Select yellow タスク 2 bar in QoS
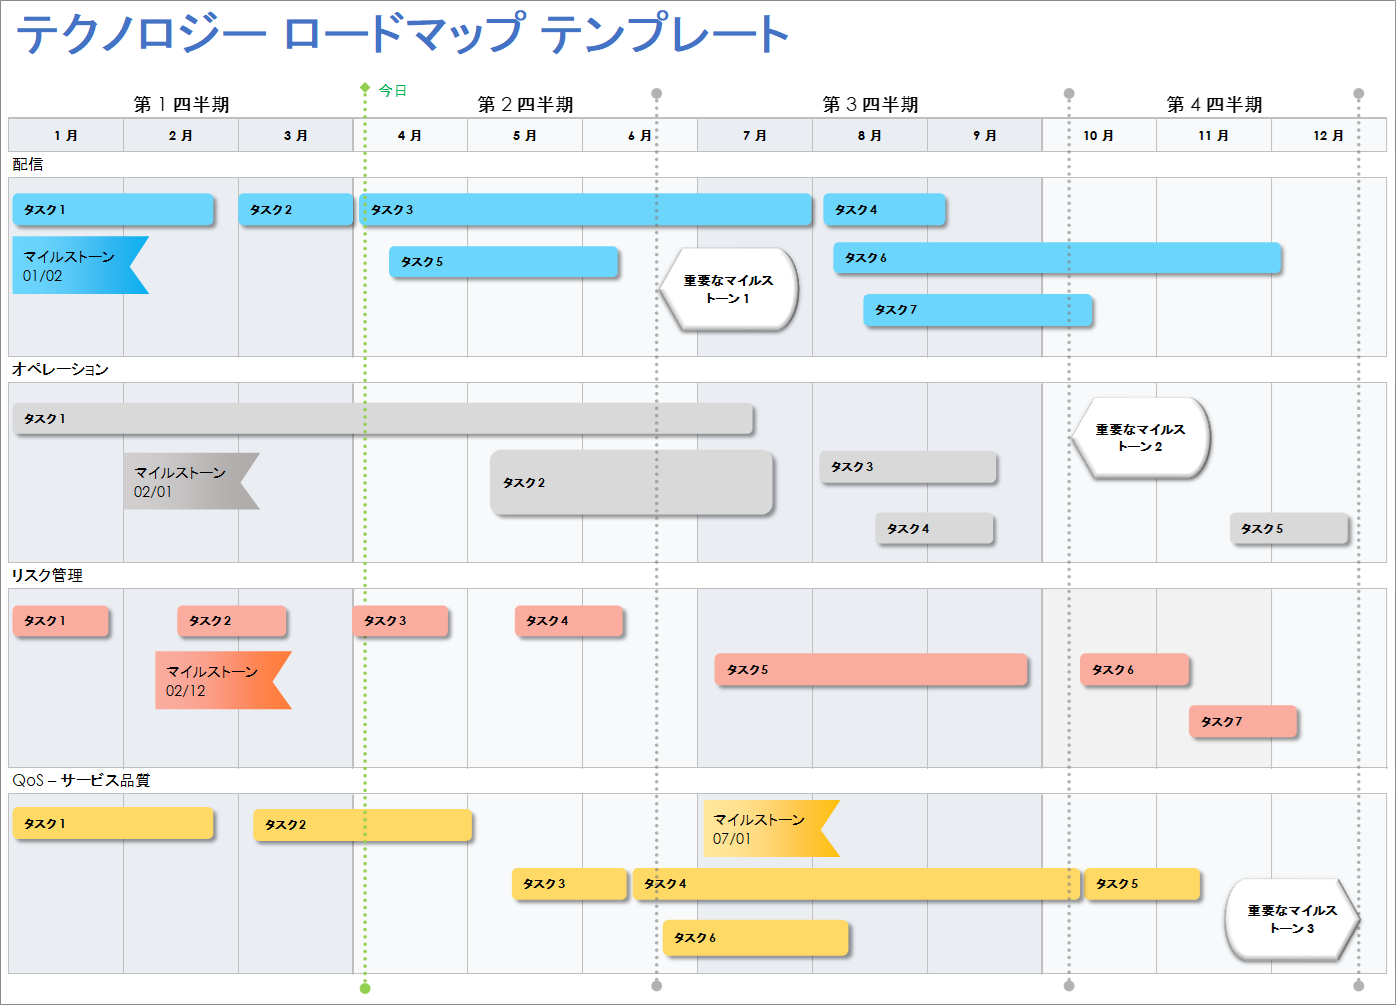Image resolution: width=1396 pixels, height=1005 pixels. click(362, 825)
